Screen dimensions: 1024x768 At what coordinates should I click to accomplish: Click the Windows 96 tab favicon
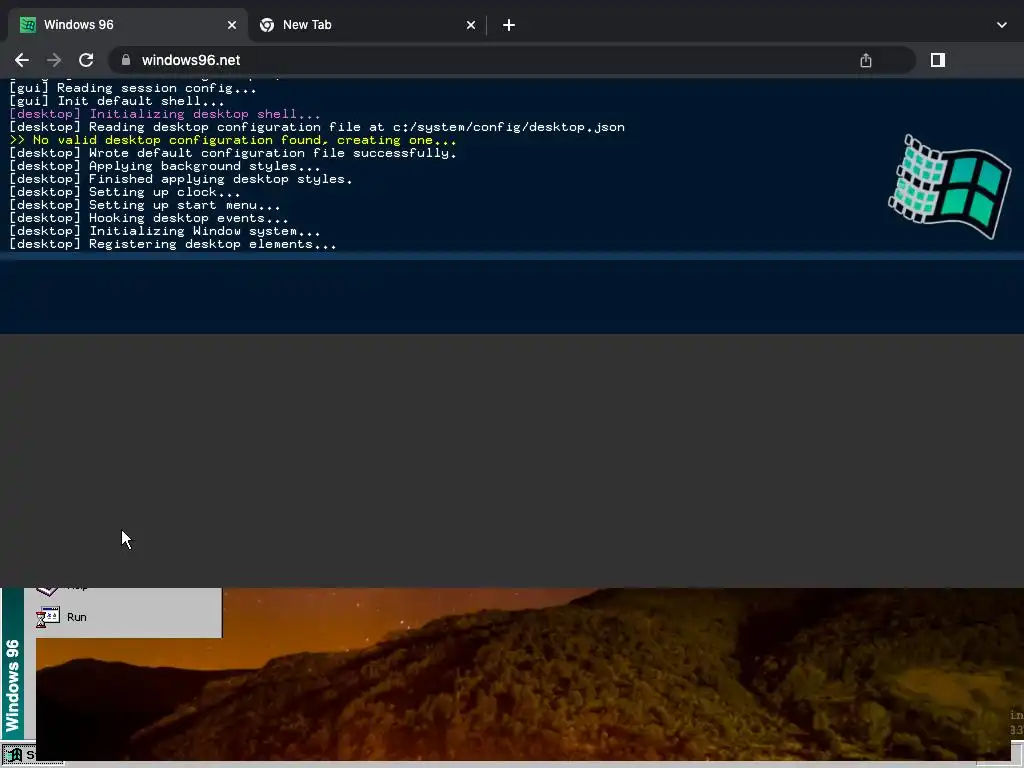(x=28, y=25)
